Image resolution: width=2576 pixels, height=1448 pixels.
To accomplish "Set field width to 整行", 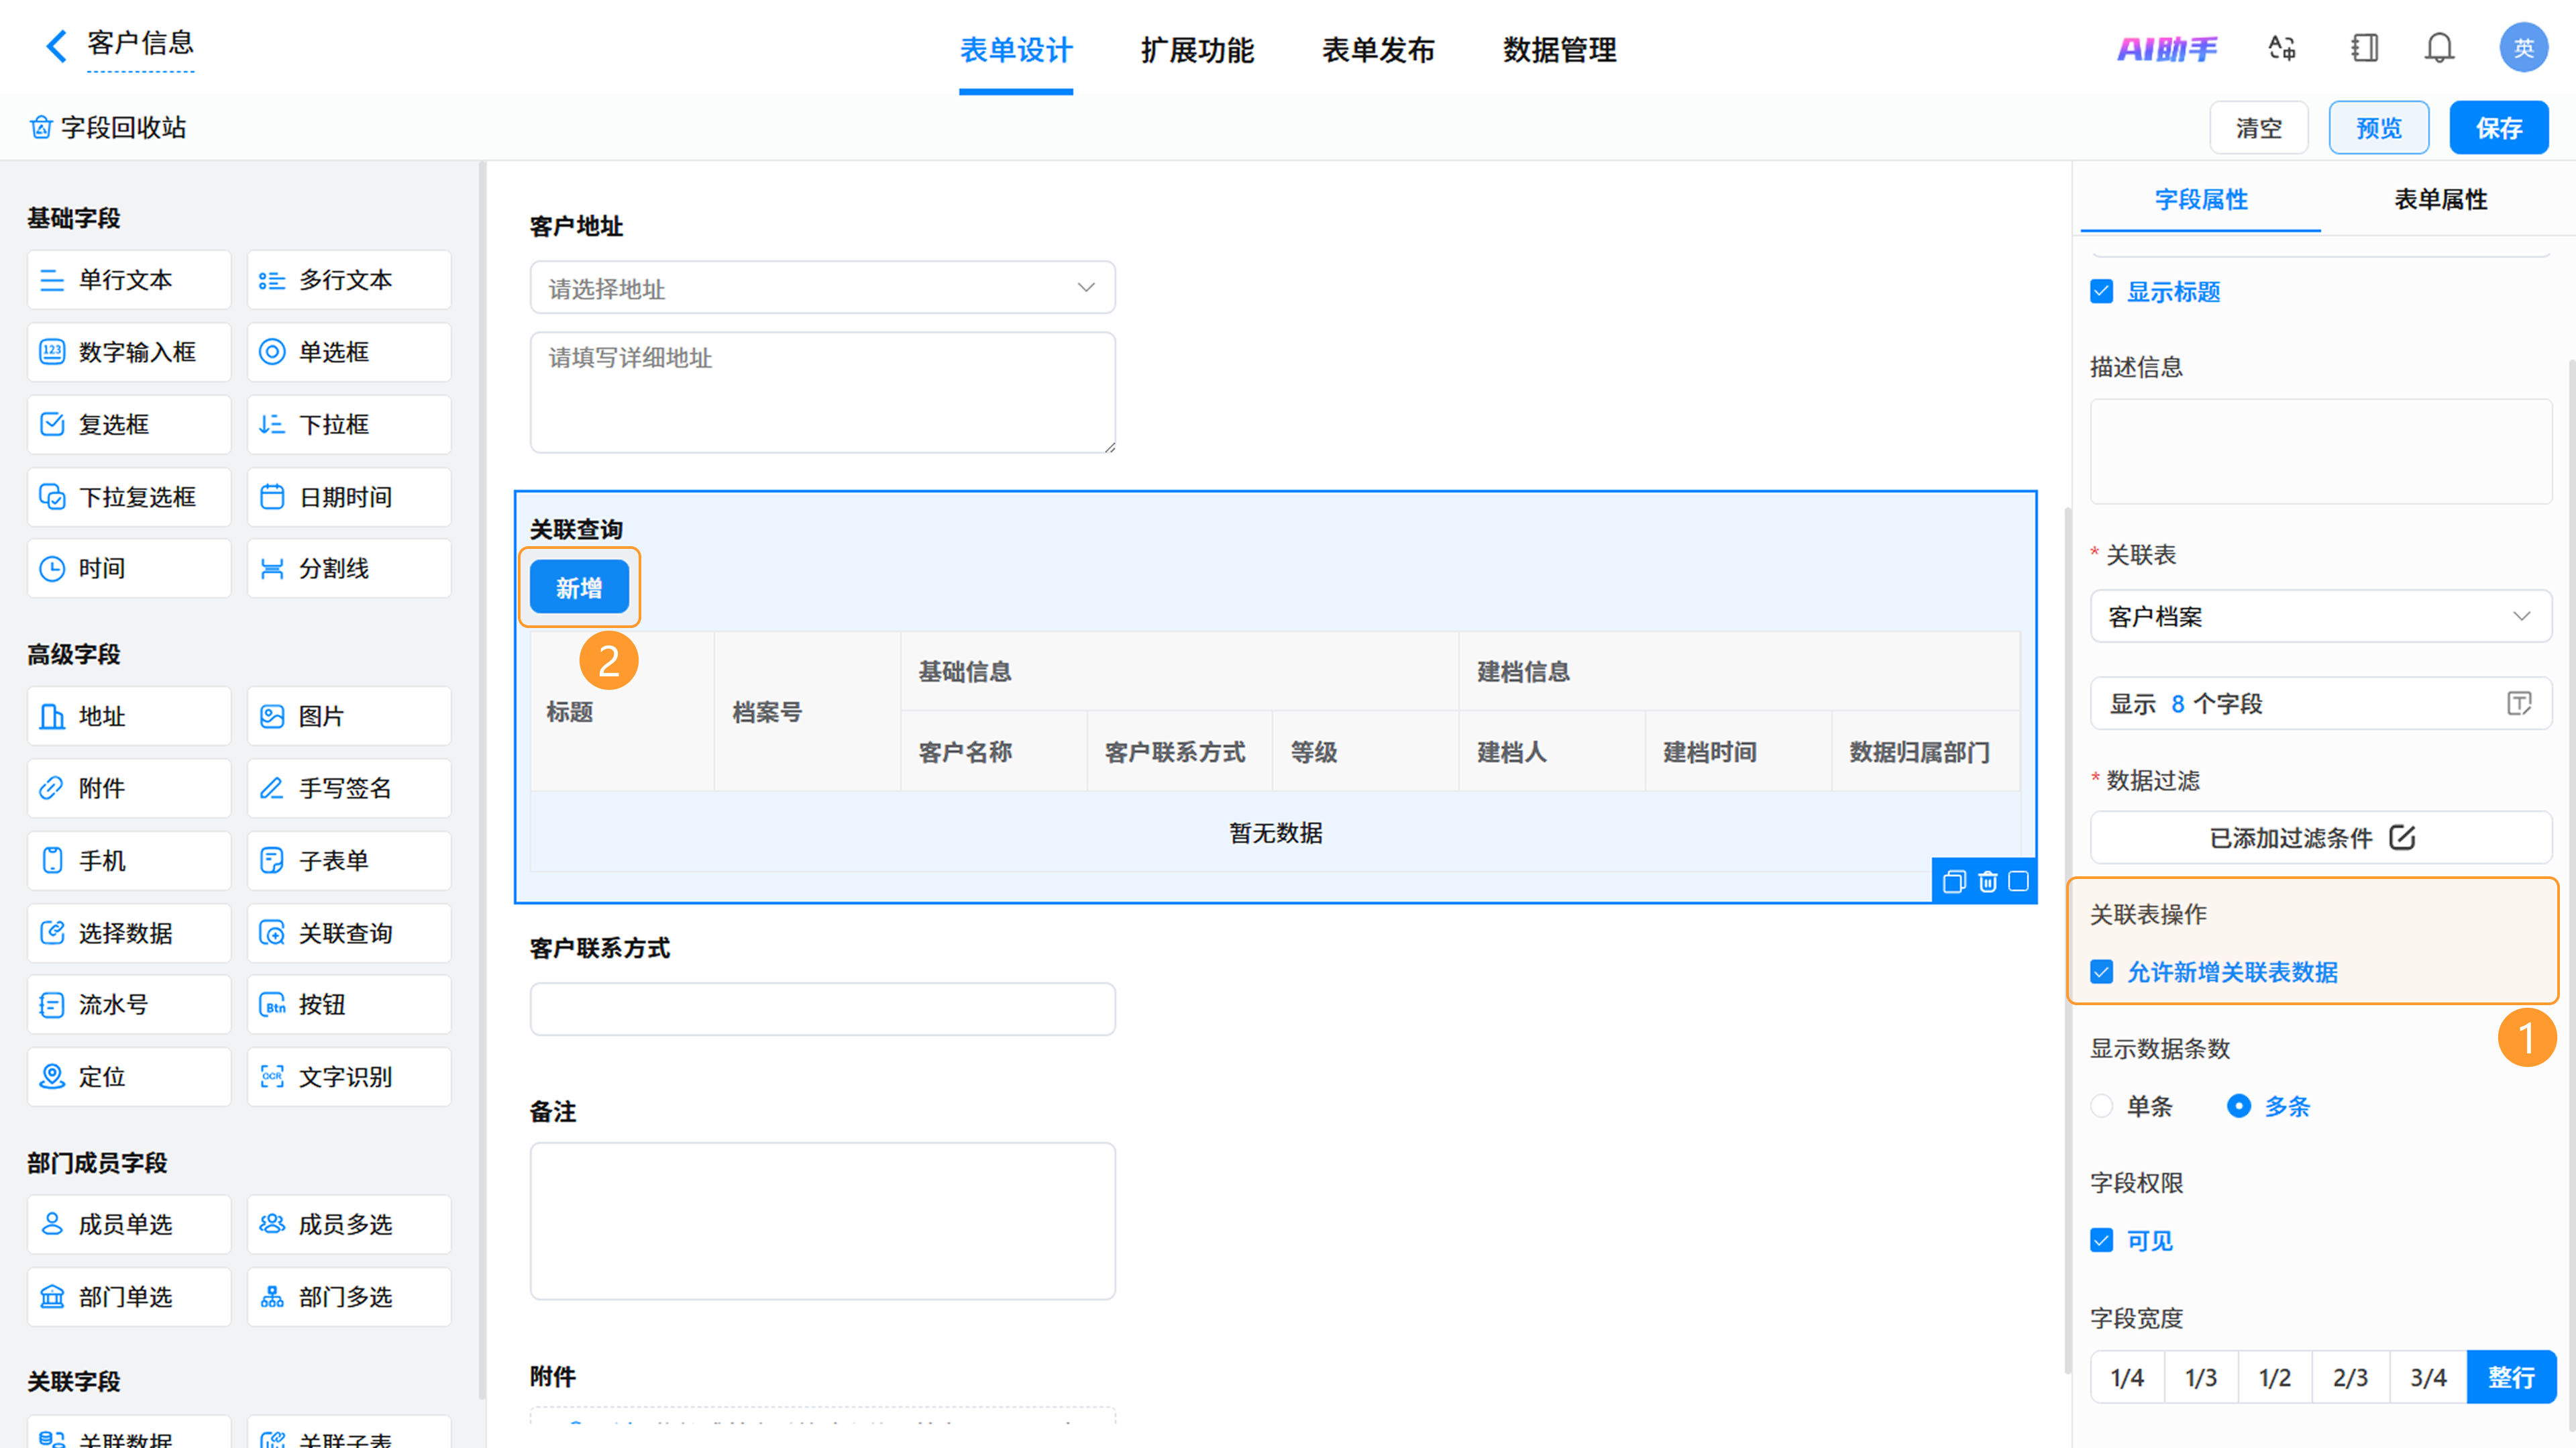I will tap(2511, 1378).
